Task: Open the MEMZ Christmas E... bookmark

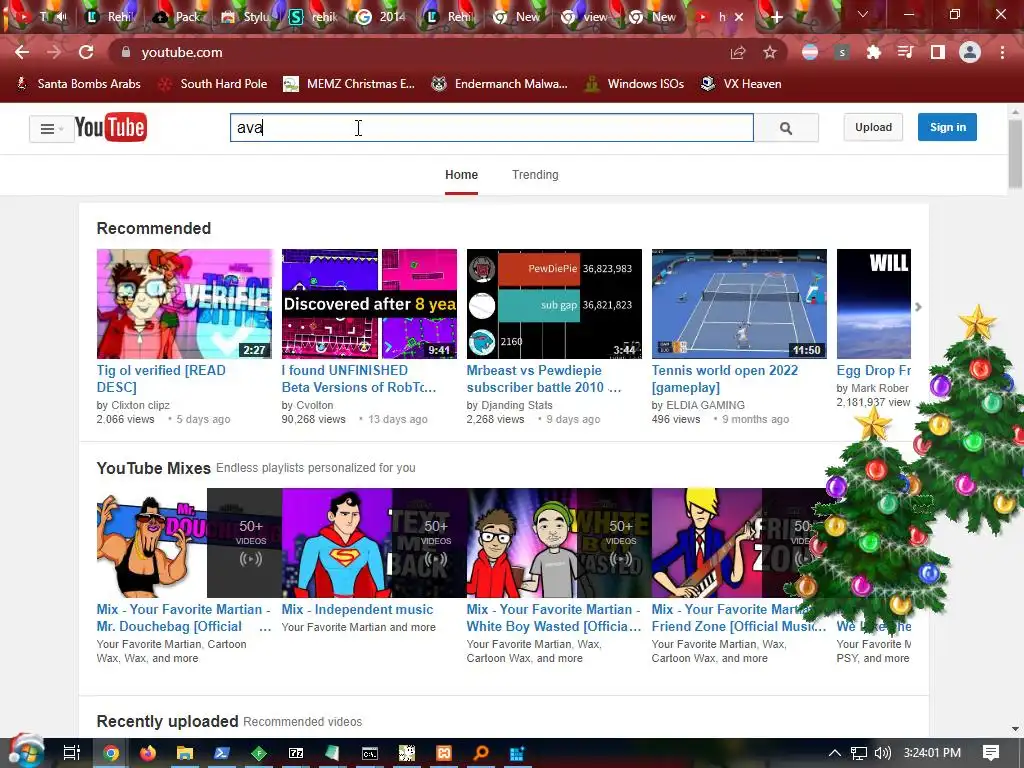Action: 349,84
